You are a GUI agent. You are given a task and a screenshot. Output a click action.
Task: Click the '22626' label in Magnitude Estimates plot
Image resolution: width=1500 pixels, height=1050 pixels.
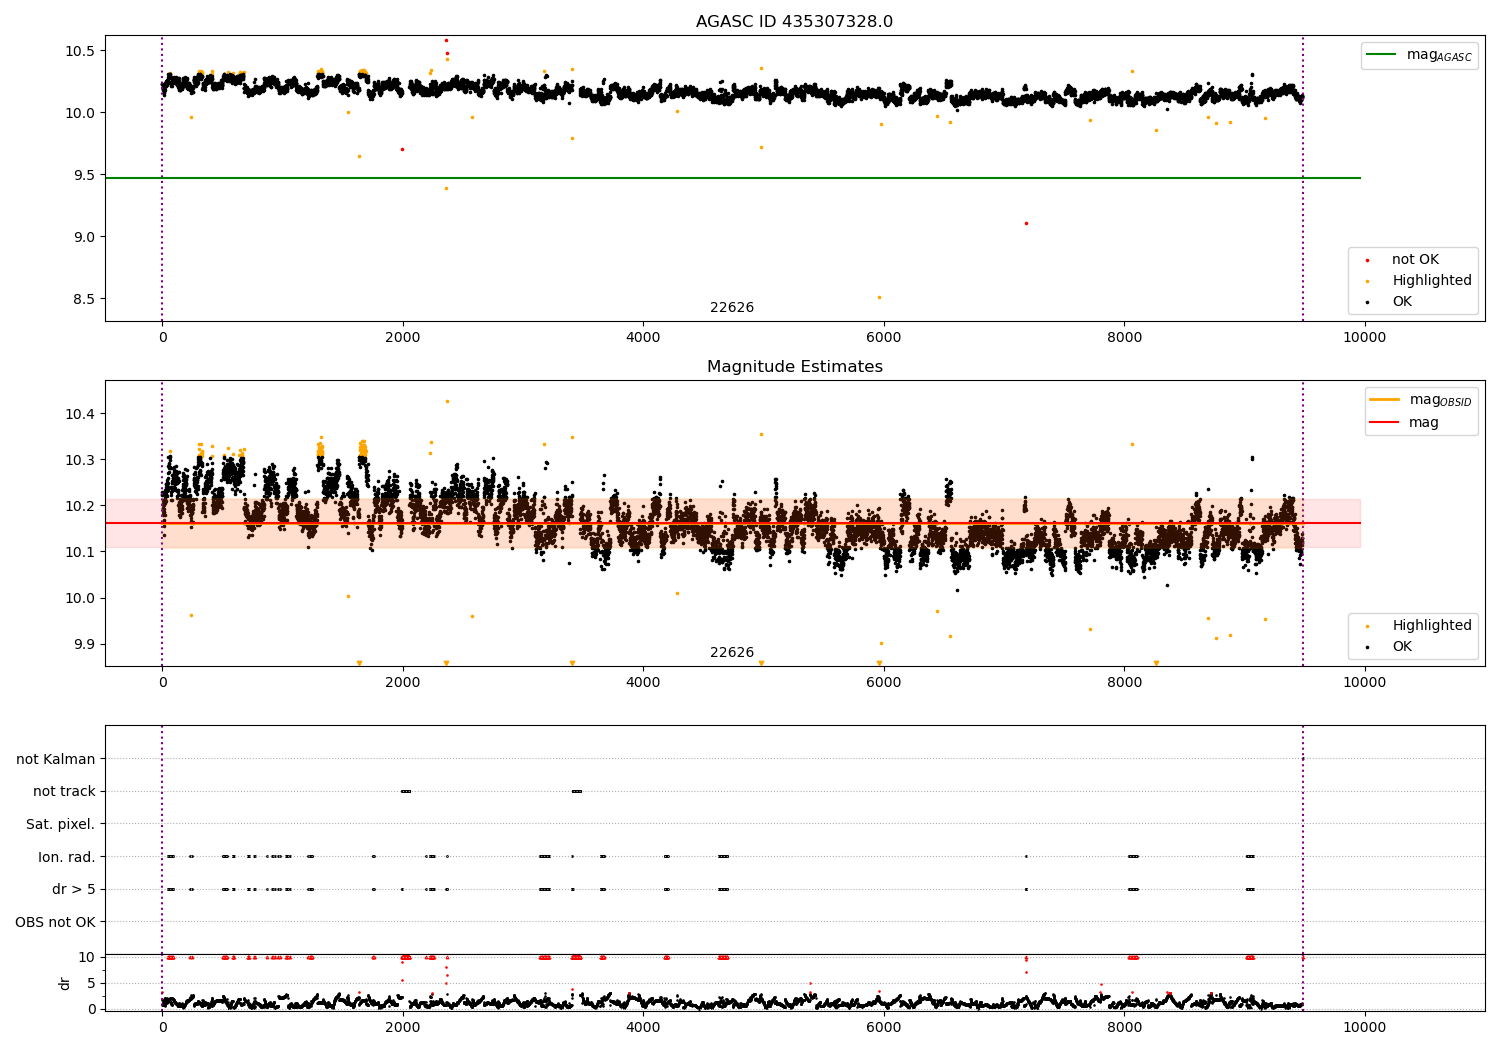tap(732, 653)
